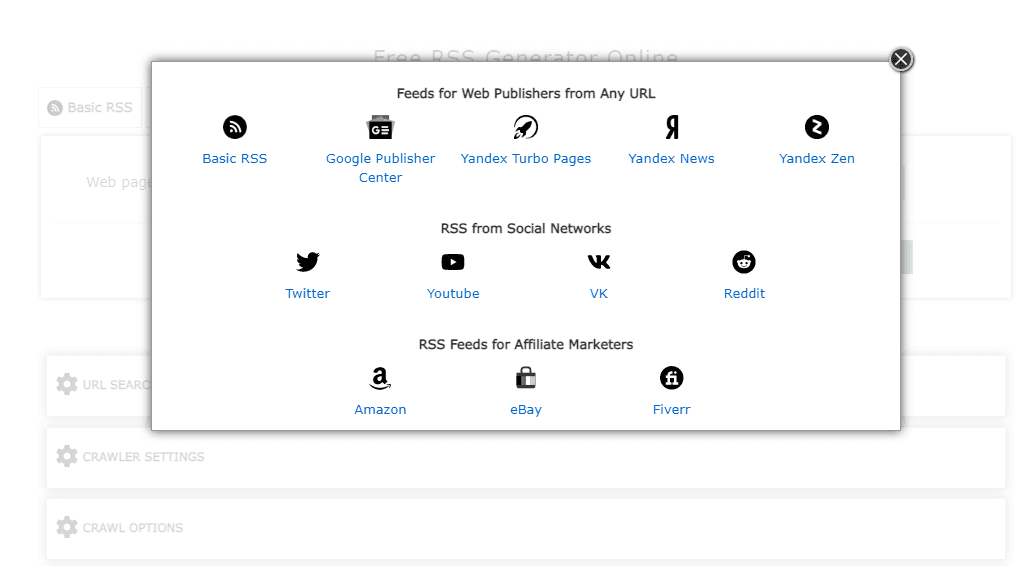Click the Crawler Settings gear icon

click(x=67, y=456)
